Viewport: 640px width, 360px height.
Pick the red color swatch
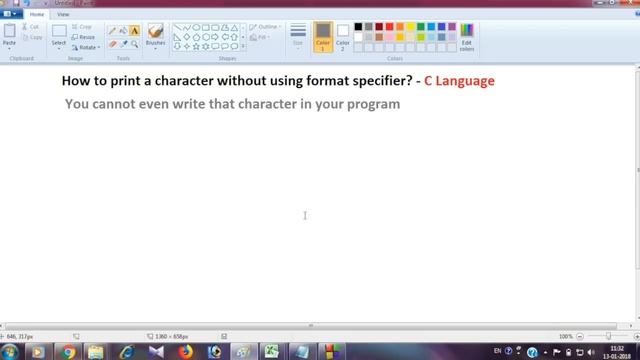click(390, 27)
